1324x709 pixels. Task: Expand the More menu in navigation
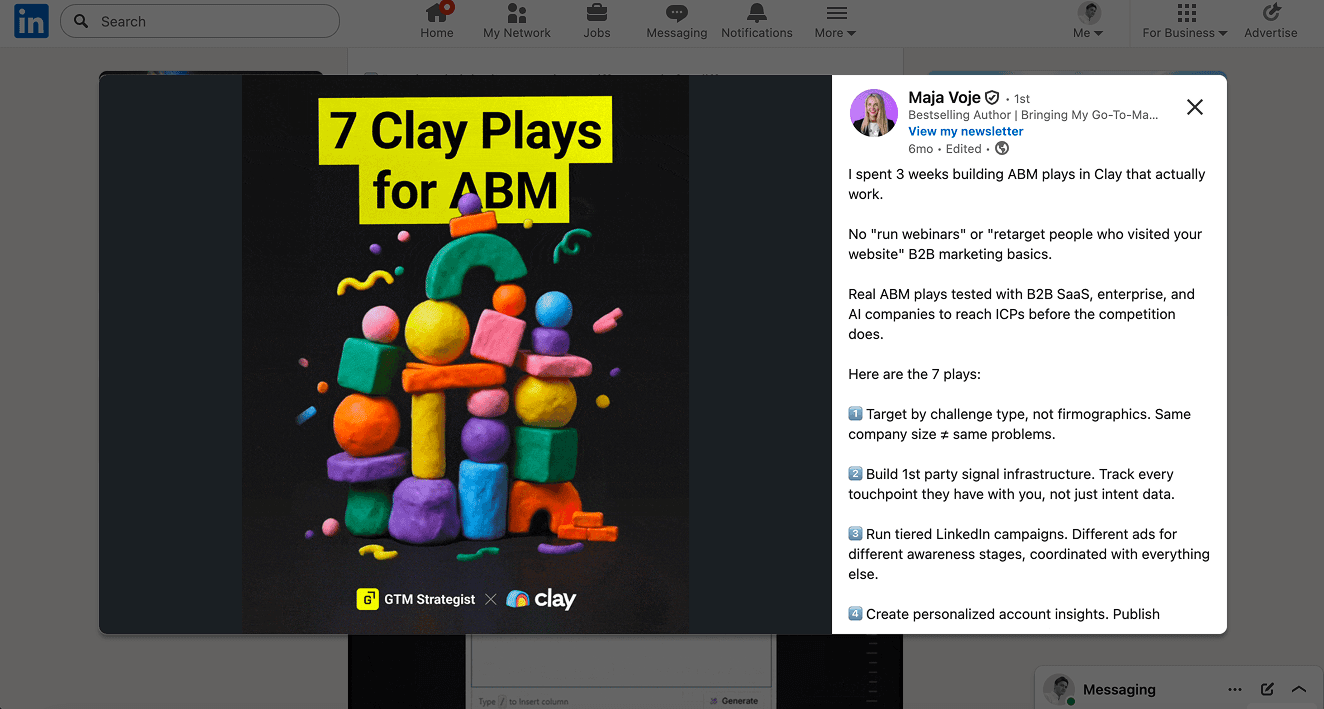point(836,21)
